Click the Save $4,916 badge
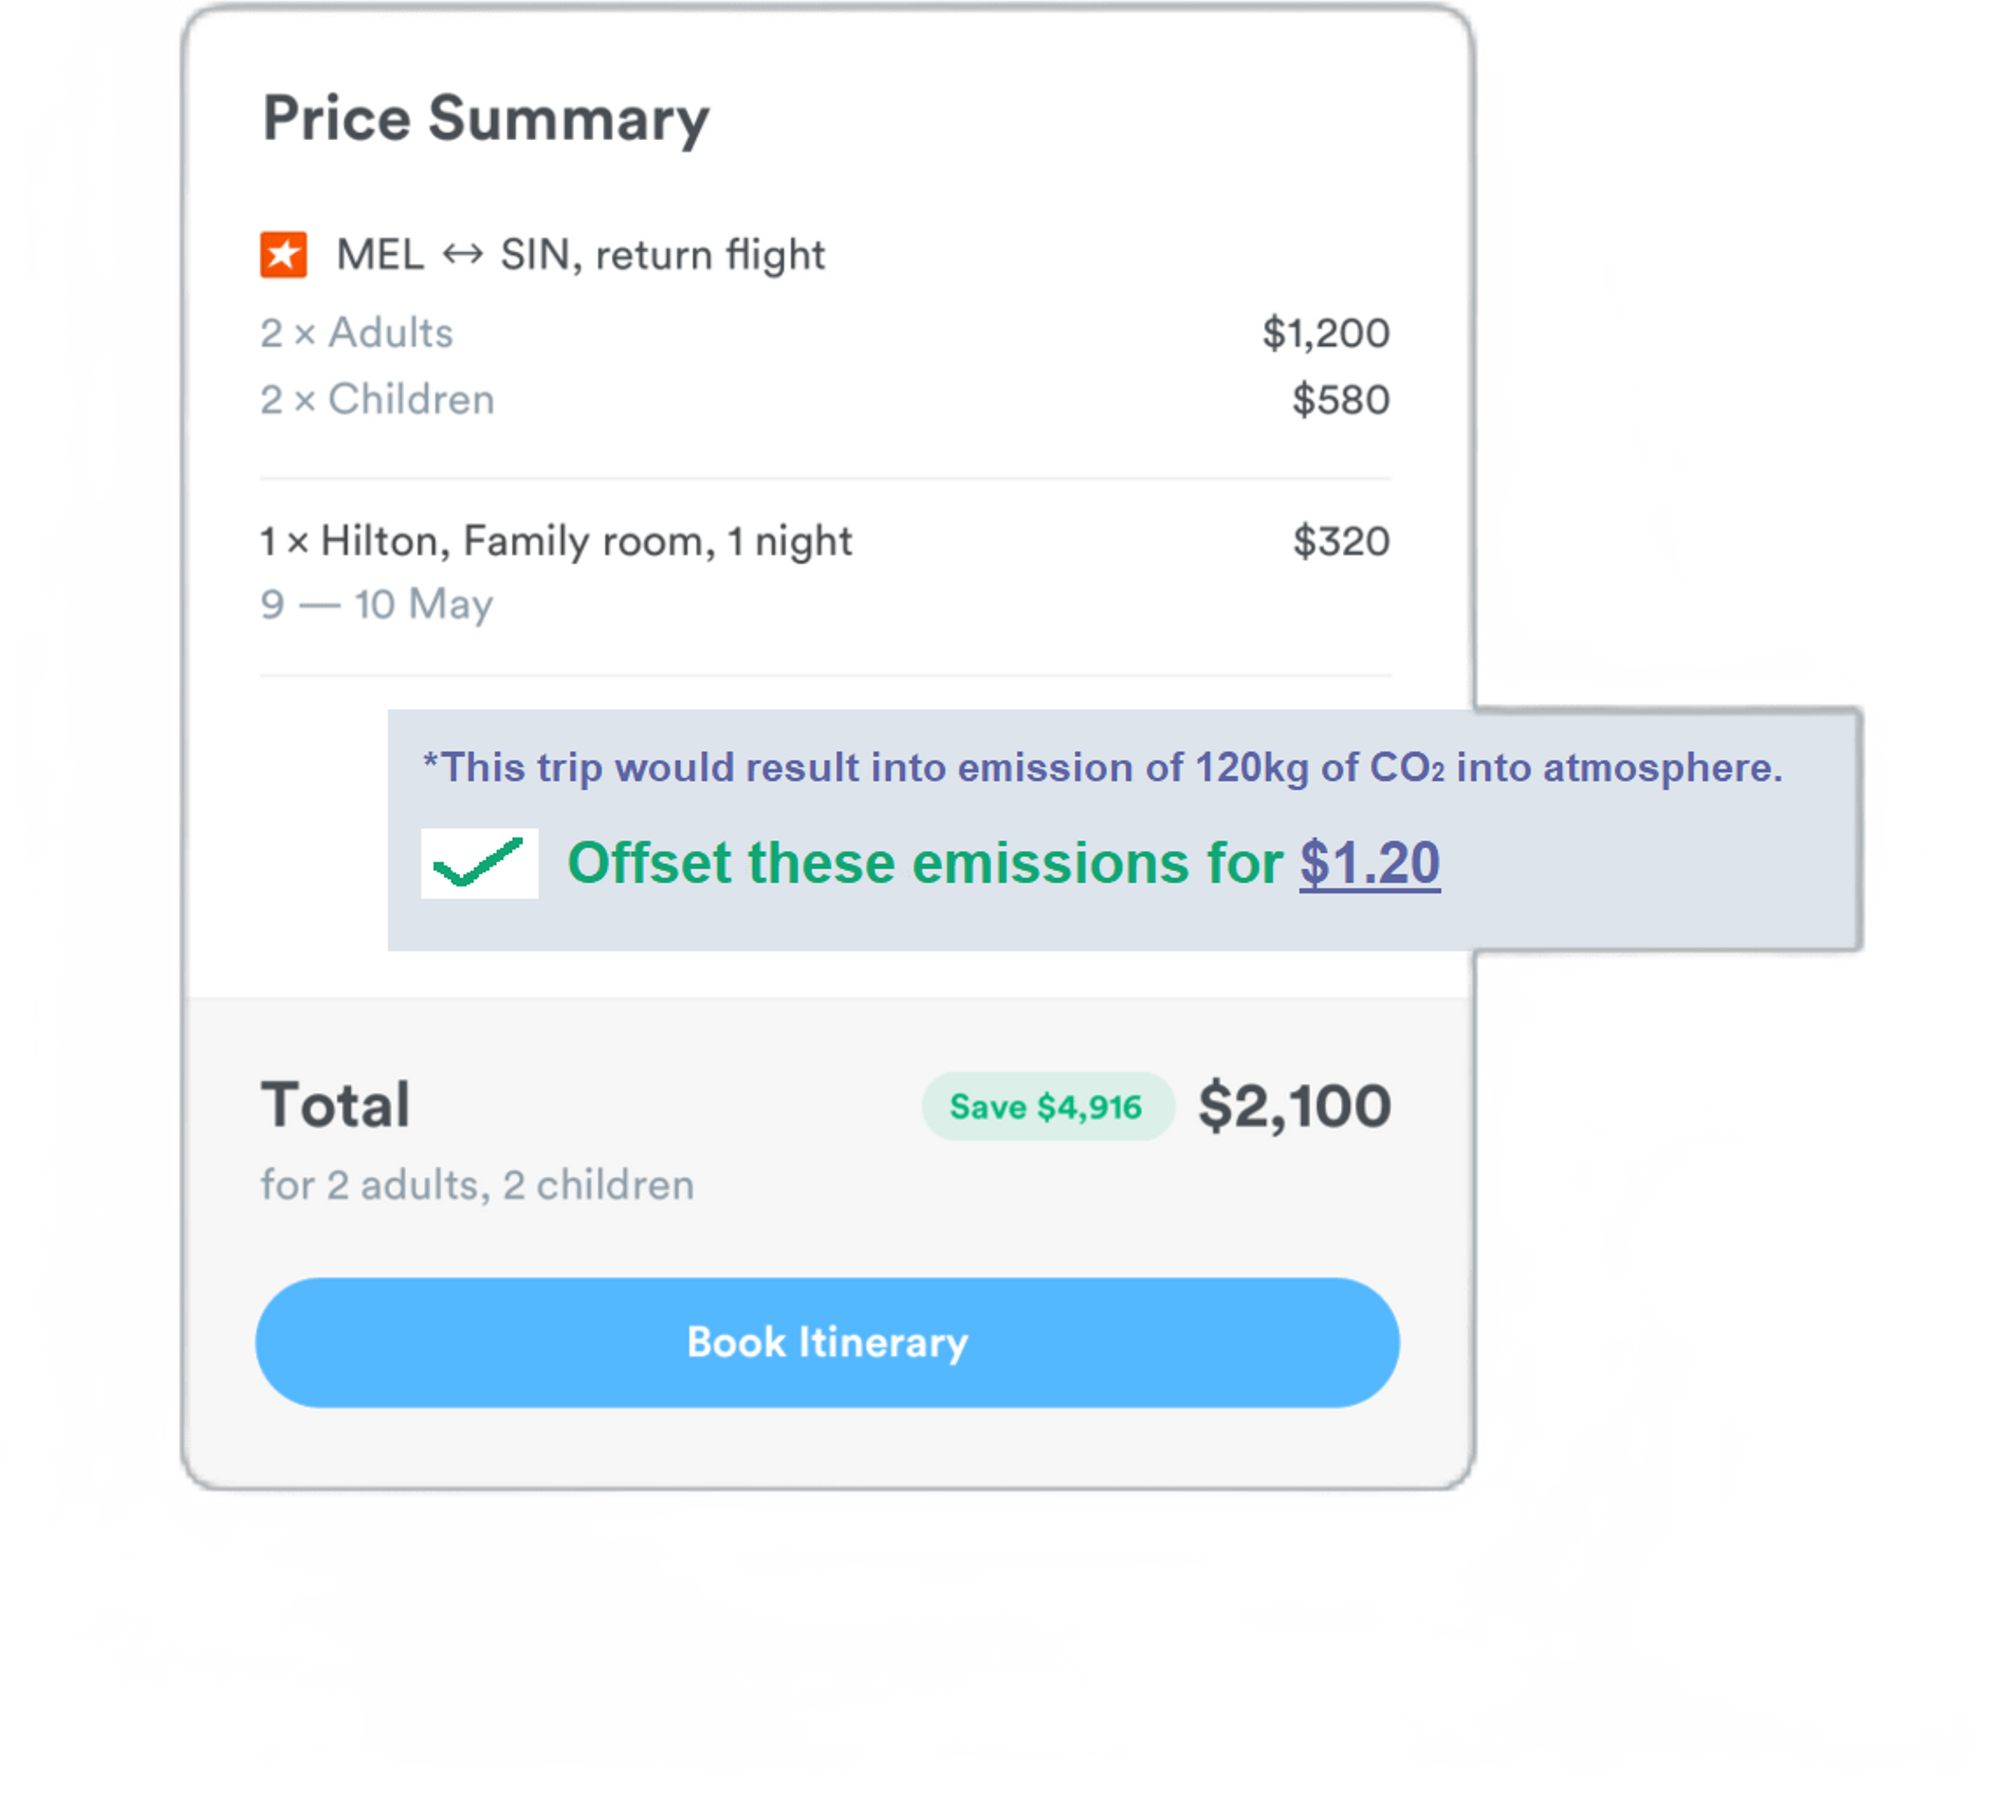The width and height of the screenshot is (2000, 1797). click(x=1046, y=1107)
